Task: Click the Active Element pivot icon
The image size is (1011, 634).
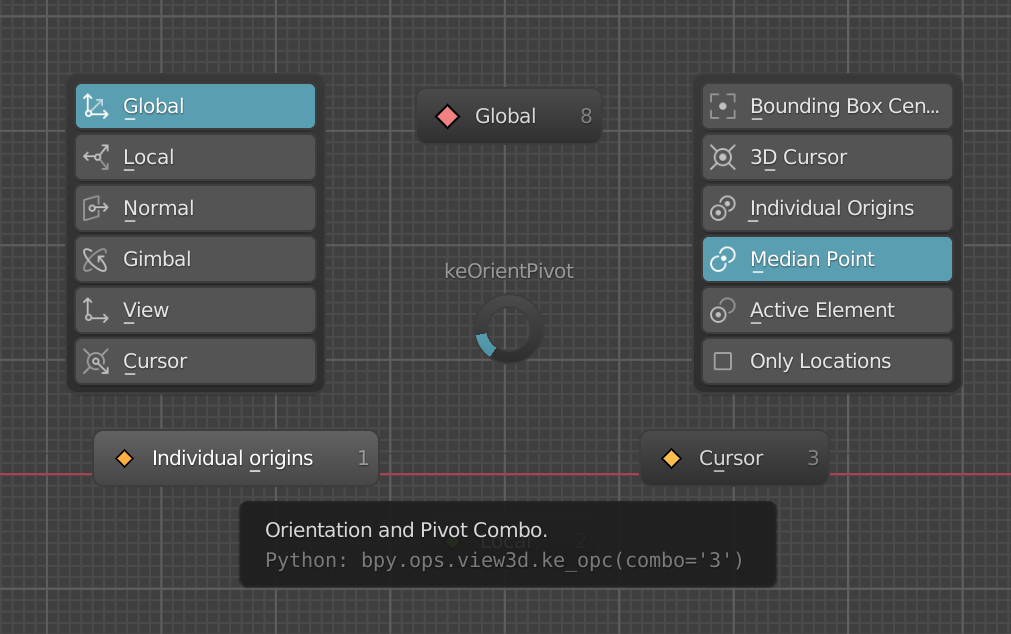Action: [x=723, y=310]
